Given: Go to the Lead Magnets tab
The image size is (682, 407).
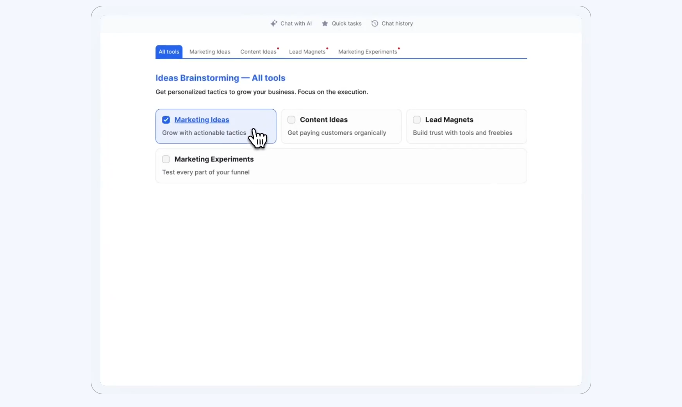Looking at the screenshot, I should pos(307,51).
